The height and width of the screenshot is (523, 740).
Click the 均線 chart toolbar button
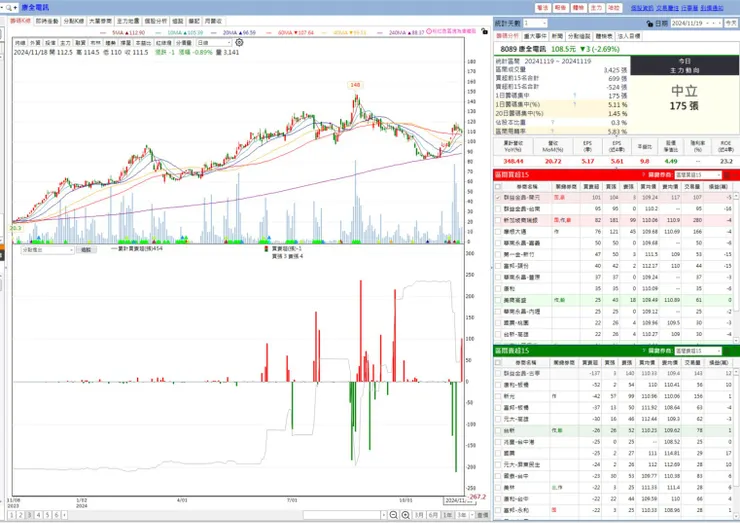(x=20, y=43)
